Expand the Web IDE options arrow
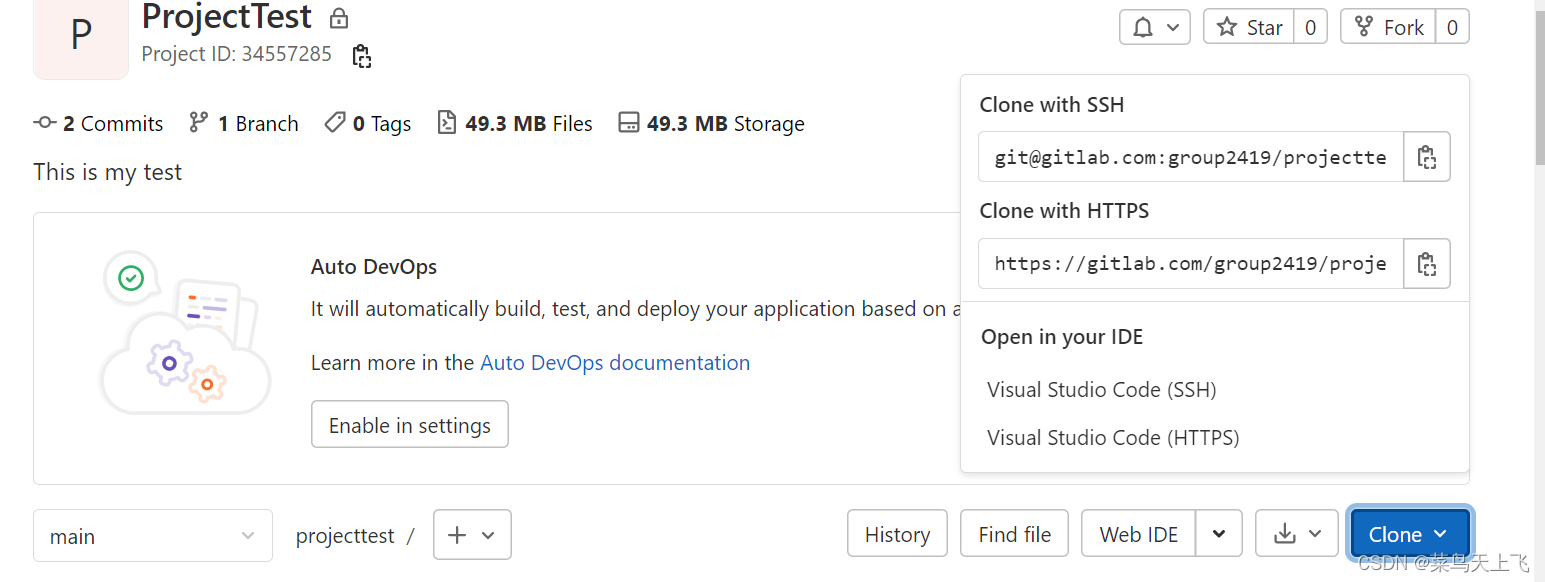The width and height of the screenshot is (1545, 582). click(x=1219, y=534)
